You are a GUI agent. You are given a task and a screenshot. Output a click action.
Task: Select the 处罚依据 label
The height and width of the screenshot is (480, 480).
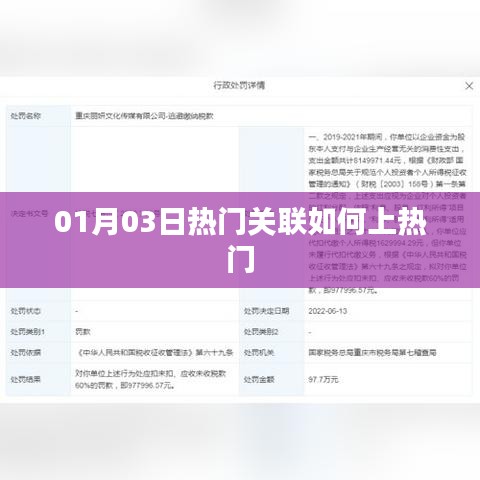(x=26, y=353)
